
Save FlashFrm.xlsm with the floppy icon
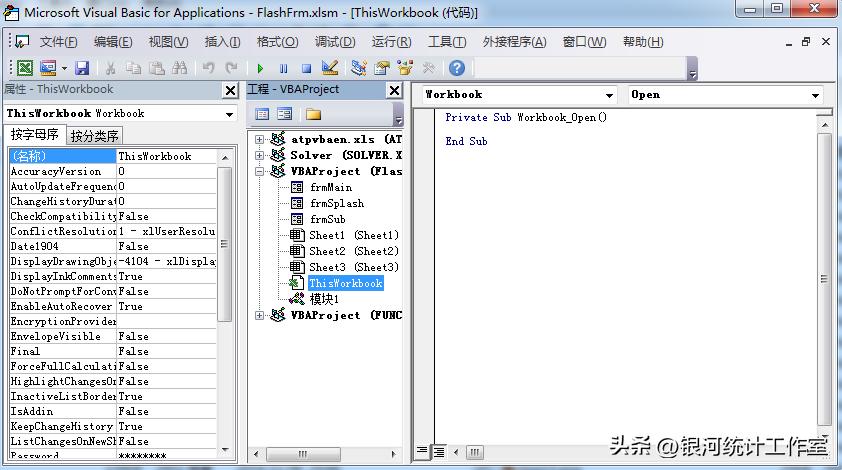[x=82, y=68]
